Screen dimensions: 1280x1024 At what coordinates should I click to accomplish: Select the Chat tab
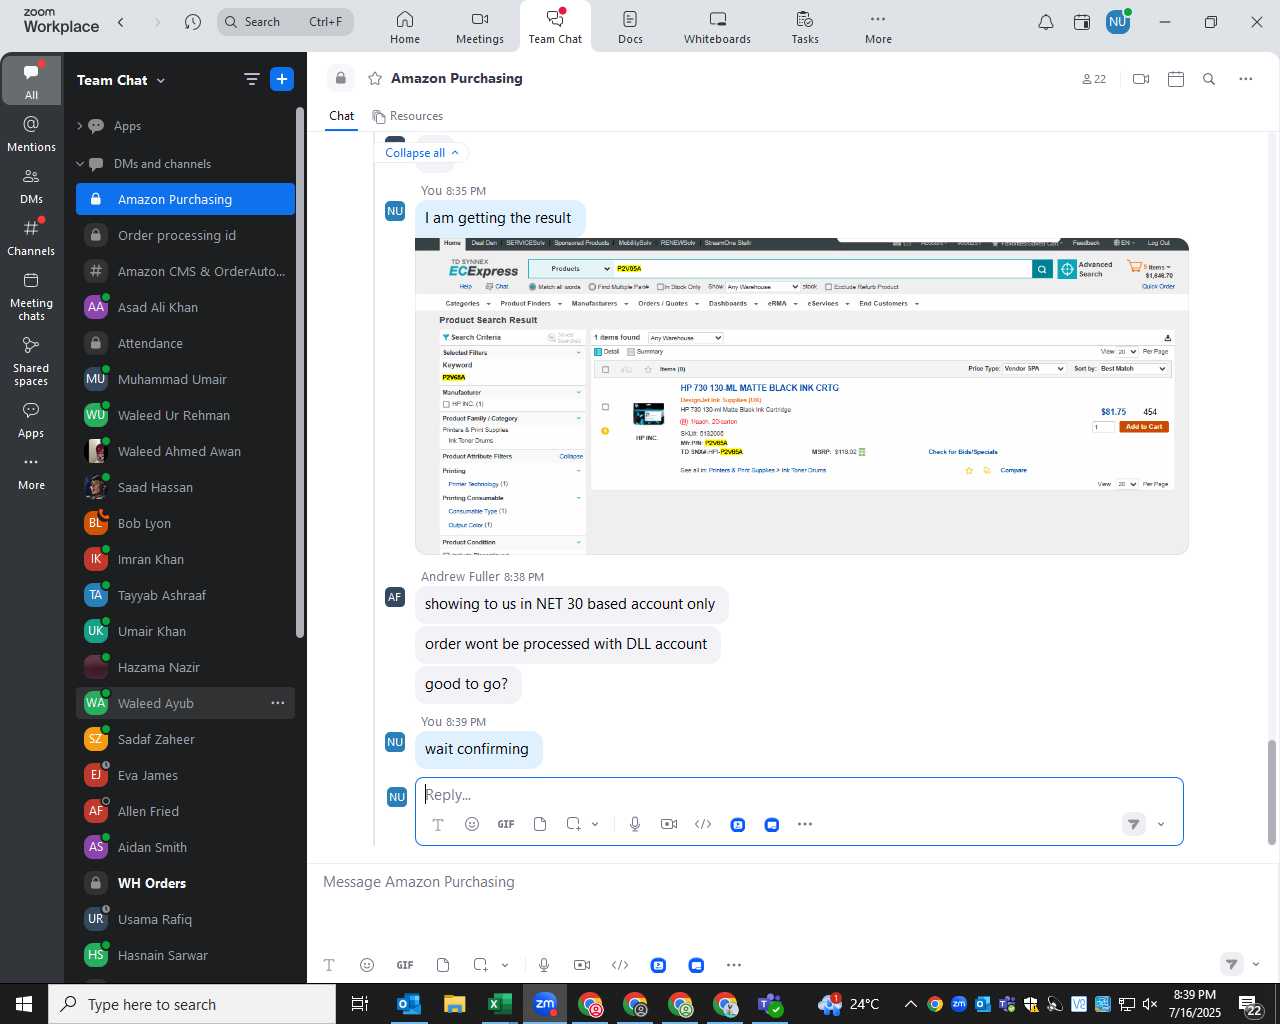341,116
